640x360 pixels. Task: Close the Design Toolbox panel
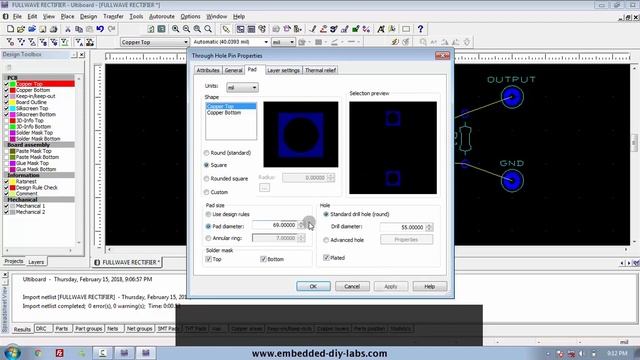click(82, 55)
